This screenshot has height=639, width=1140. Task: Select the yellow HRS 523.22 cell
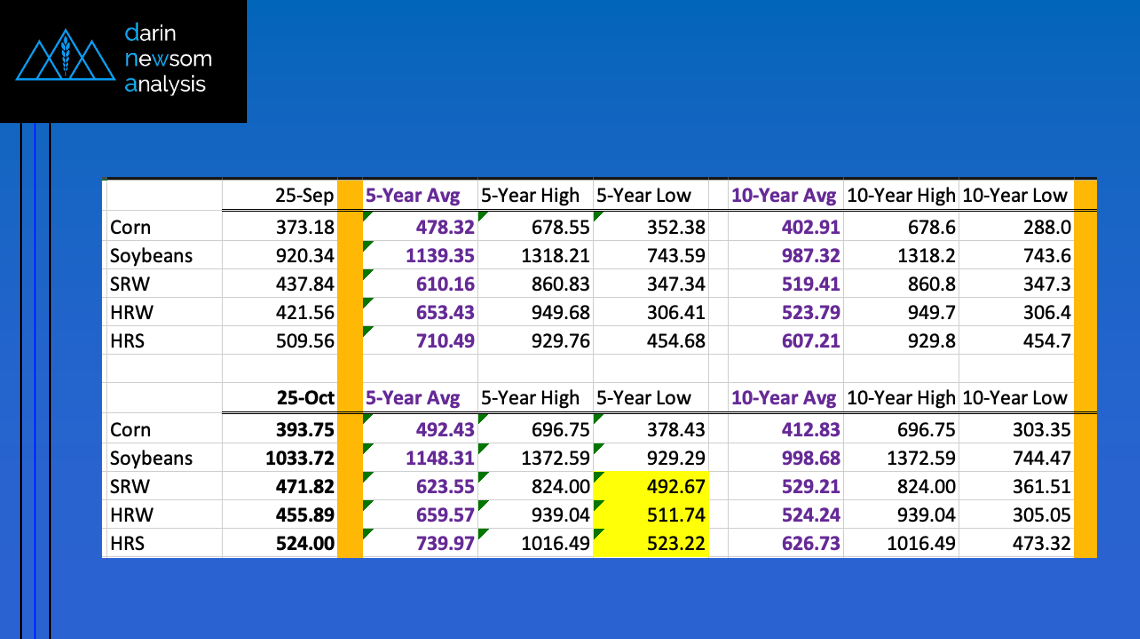pyautogui.click(x=651, y=545)
